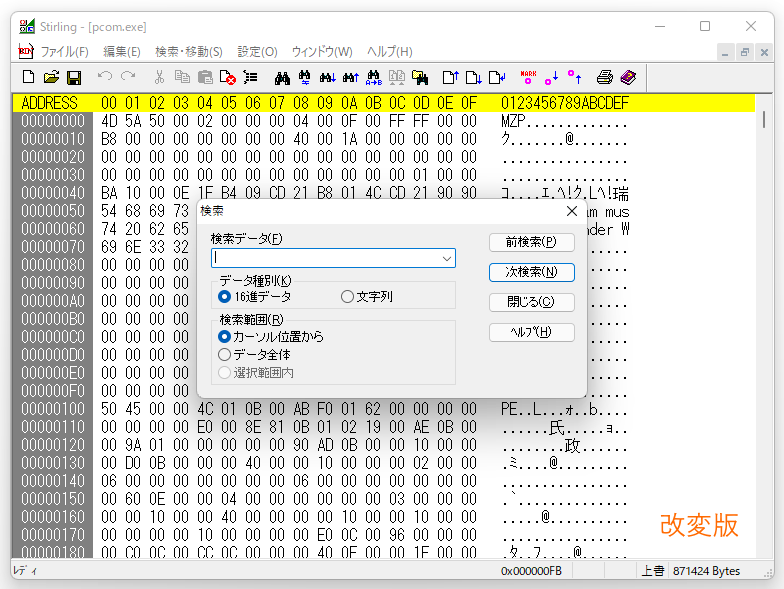The height and width of the screenshot is (589, 784).
Task: Open the 編集(E) menu
Action: (122, 52)
